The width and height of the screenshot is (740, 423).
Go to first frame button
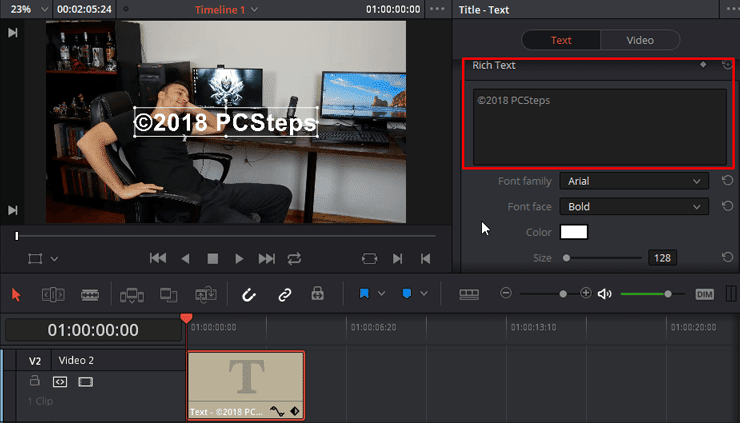(158, 258)
